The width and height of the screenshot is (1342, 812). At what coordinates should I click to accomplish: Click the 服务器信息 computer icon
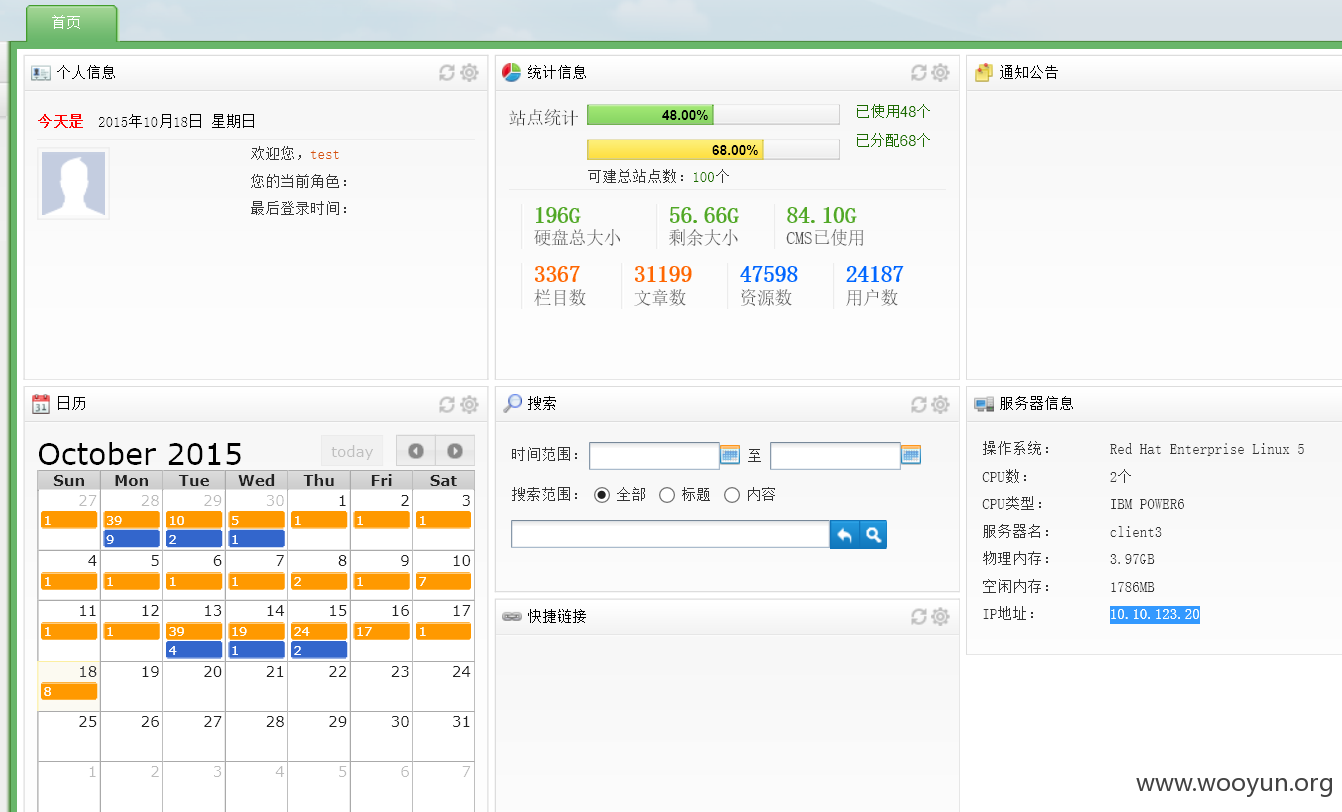pyautogui.click(x=984, y=404)
